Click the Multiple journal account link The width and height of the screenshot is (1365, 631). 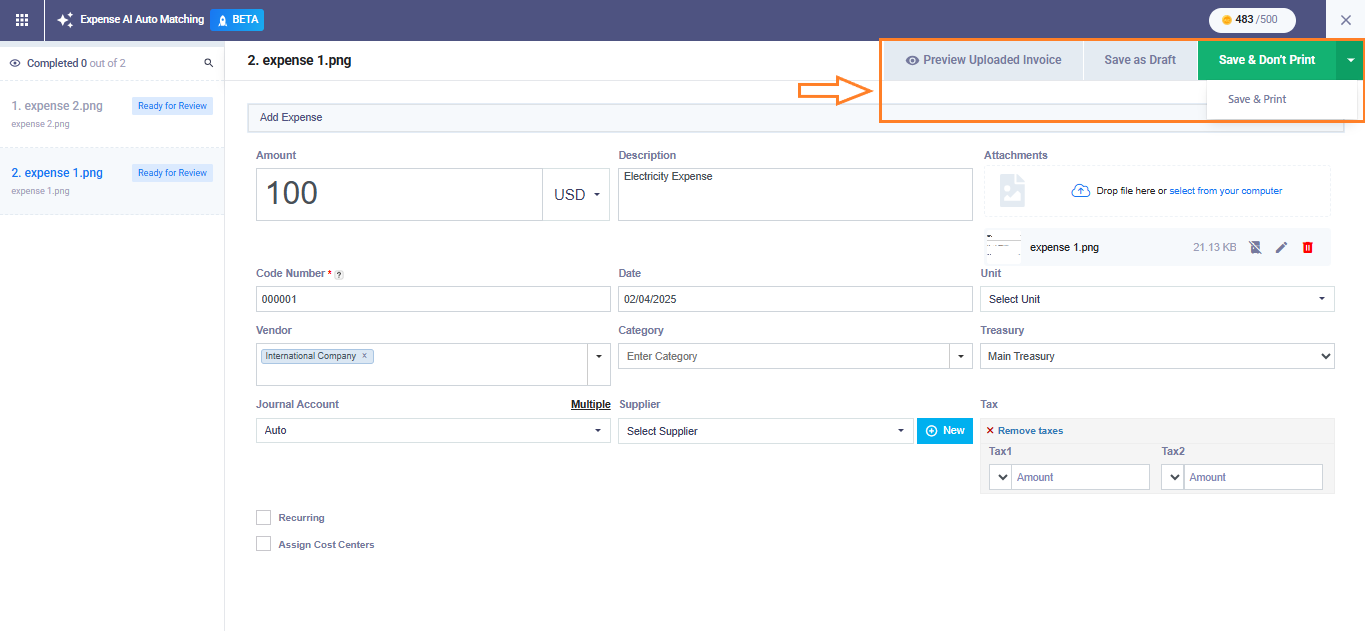590,404
